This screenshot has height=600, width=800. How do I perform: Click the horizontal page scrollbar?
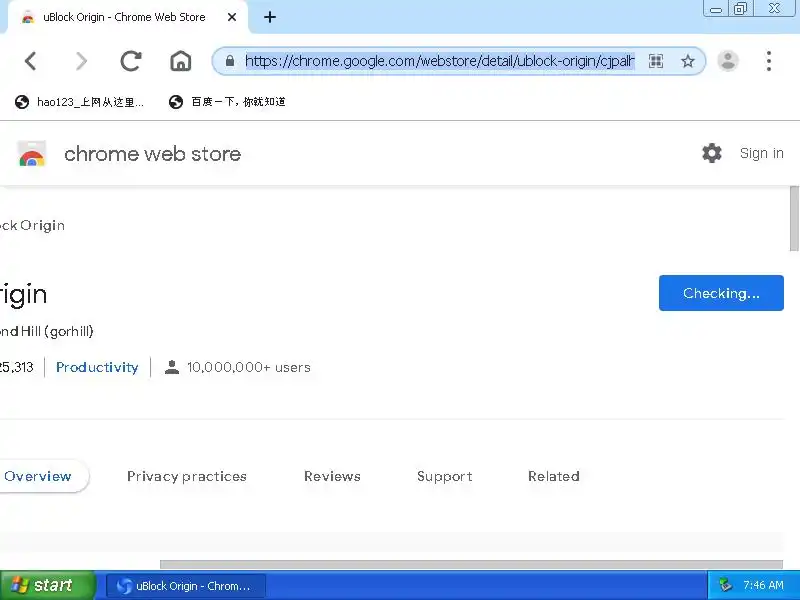click(471, 564)
